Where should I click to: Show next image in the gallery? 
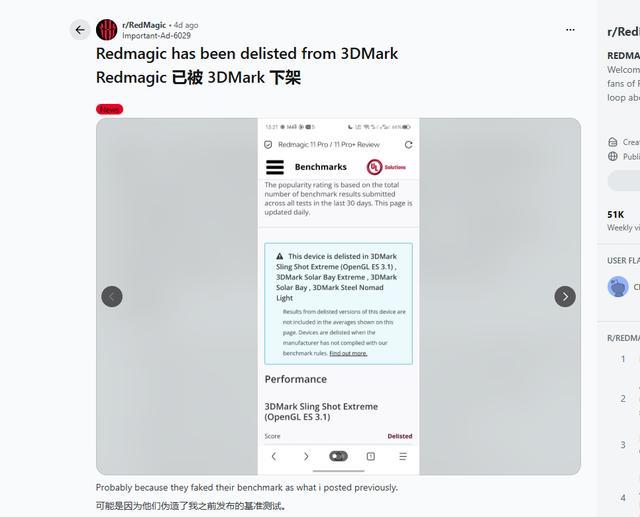(x=565, y=297)
